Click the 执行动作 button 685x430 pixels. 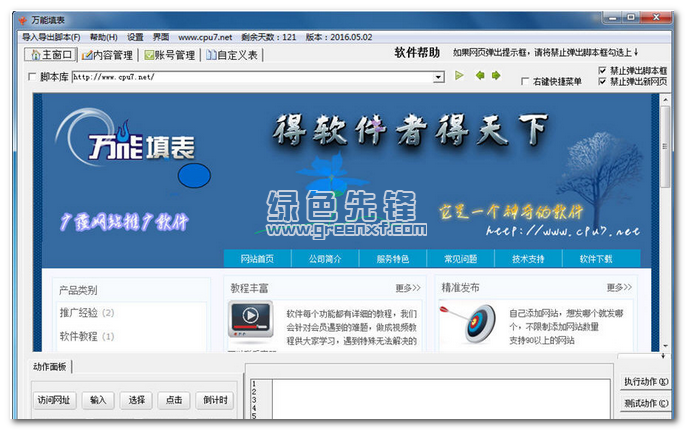pos(646,382)
